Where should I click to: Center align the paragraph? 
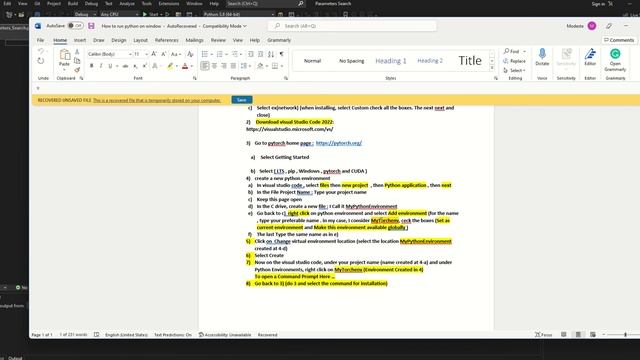[x=214, y=66]
